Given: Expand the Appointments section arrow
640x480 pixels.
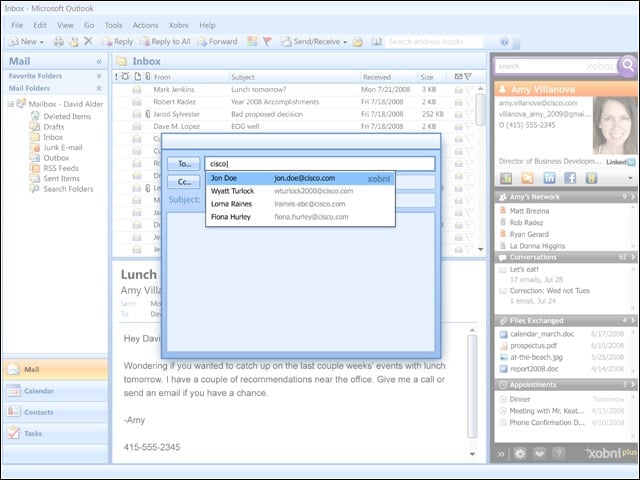Looking at the screenshot, I should point(633,384).
